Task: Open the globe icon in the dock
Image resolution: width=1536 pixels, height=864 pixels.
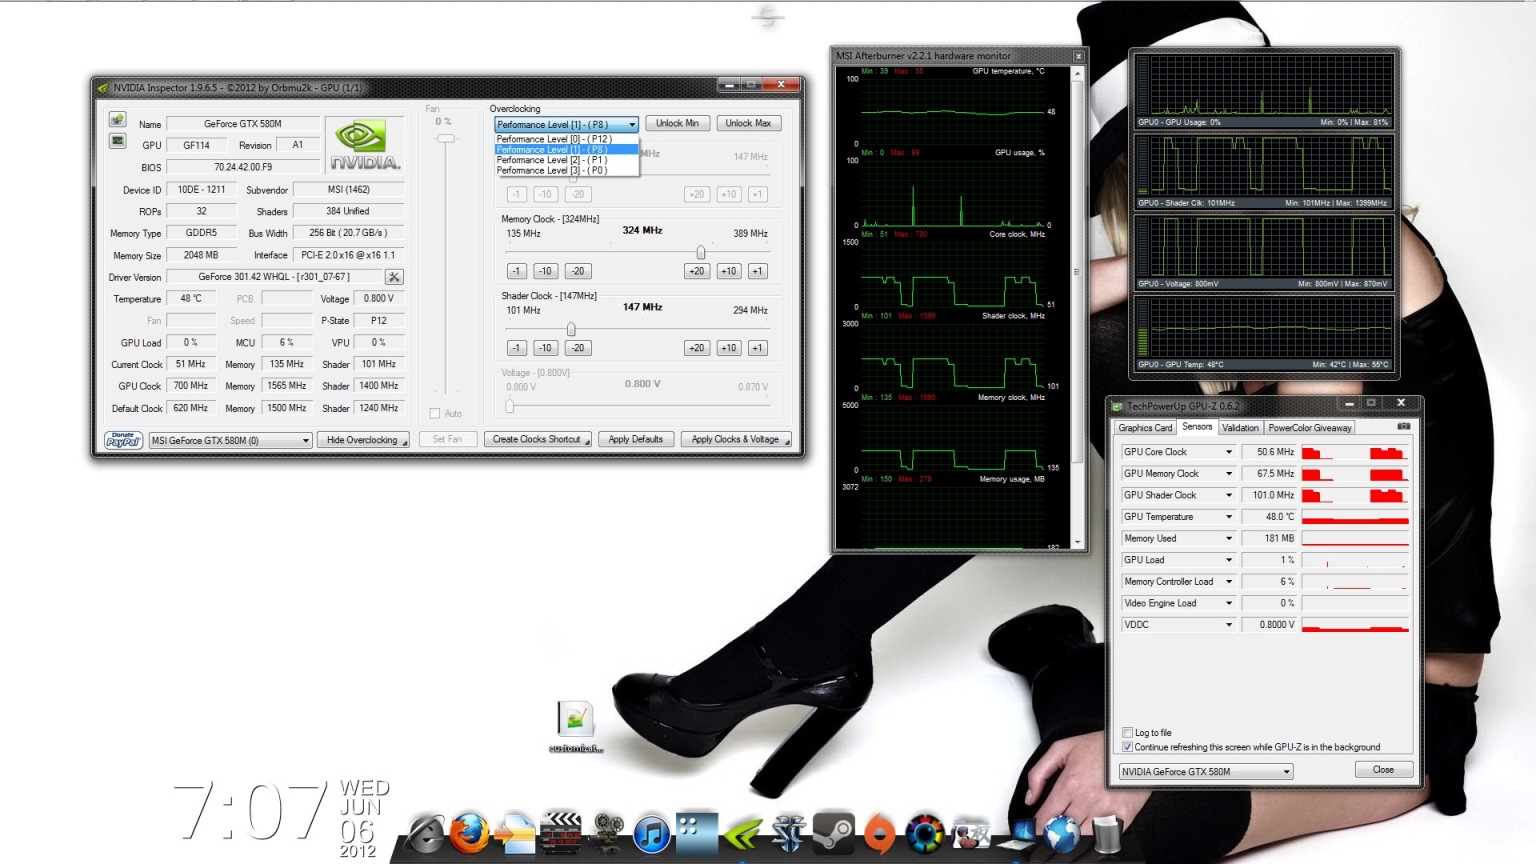Action: (x=1062, y=832)
